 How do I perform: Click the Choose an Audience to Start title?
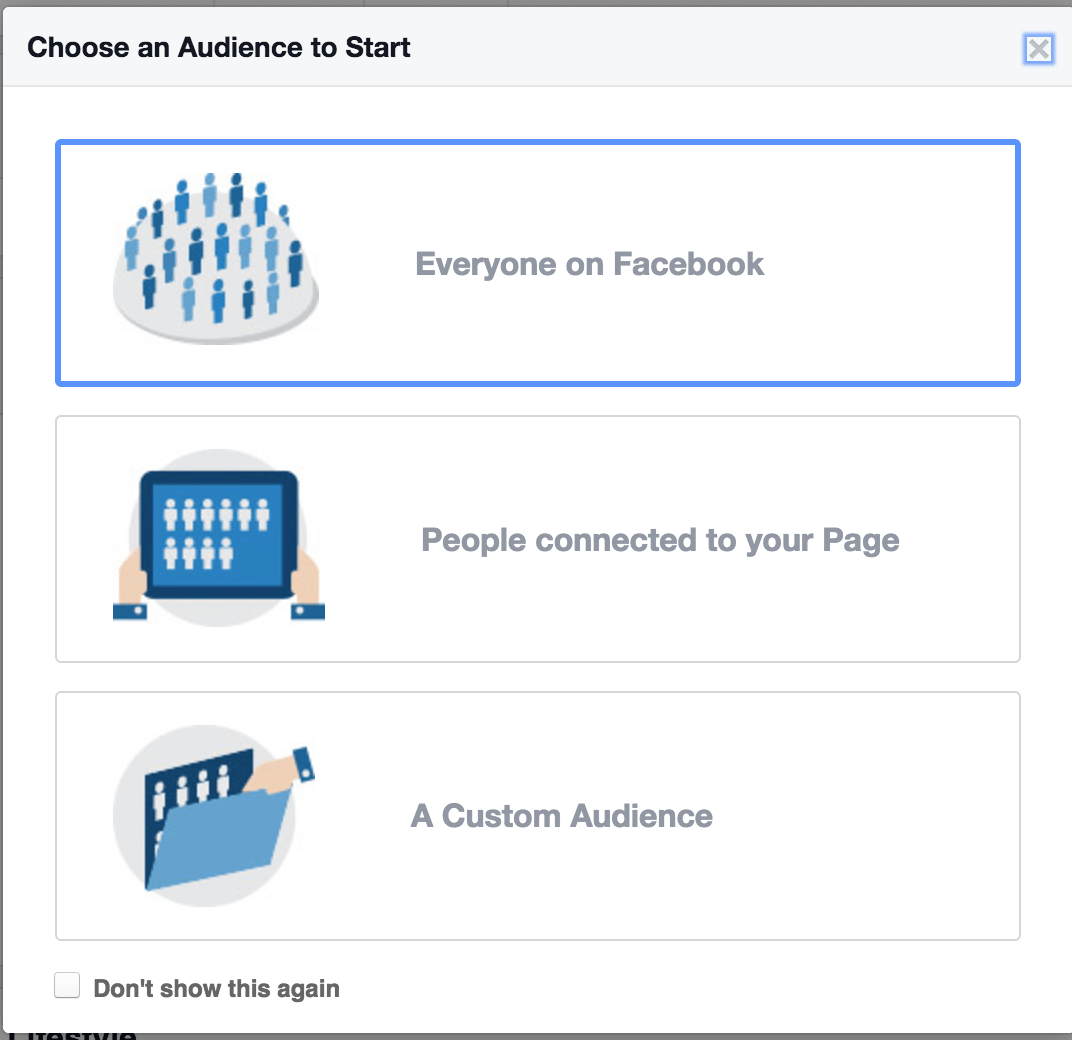click(x=218, y=47)
